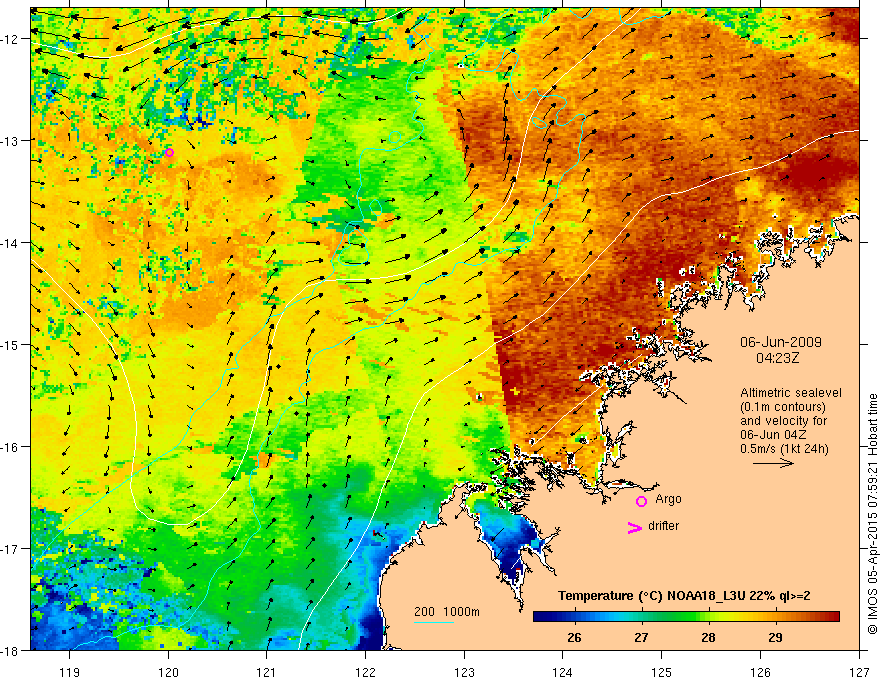The image size is (880, 680).
Task: Click the drifter legend arrowhead symbol
Action: click(634, 527)
